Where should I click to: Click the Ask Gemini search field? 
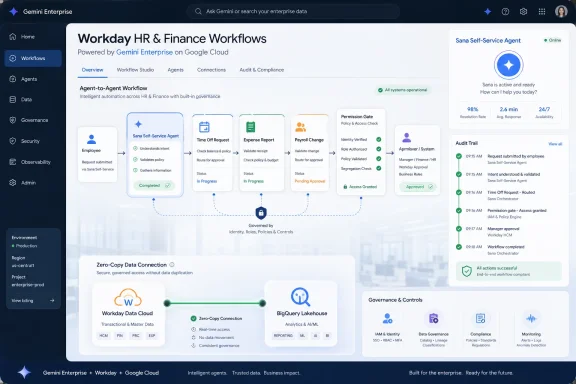click(x=293, y=11)
